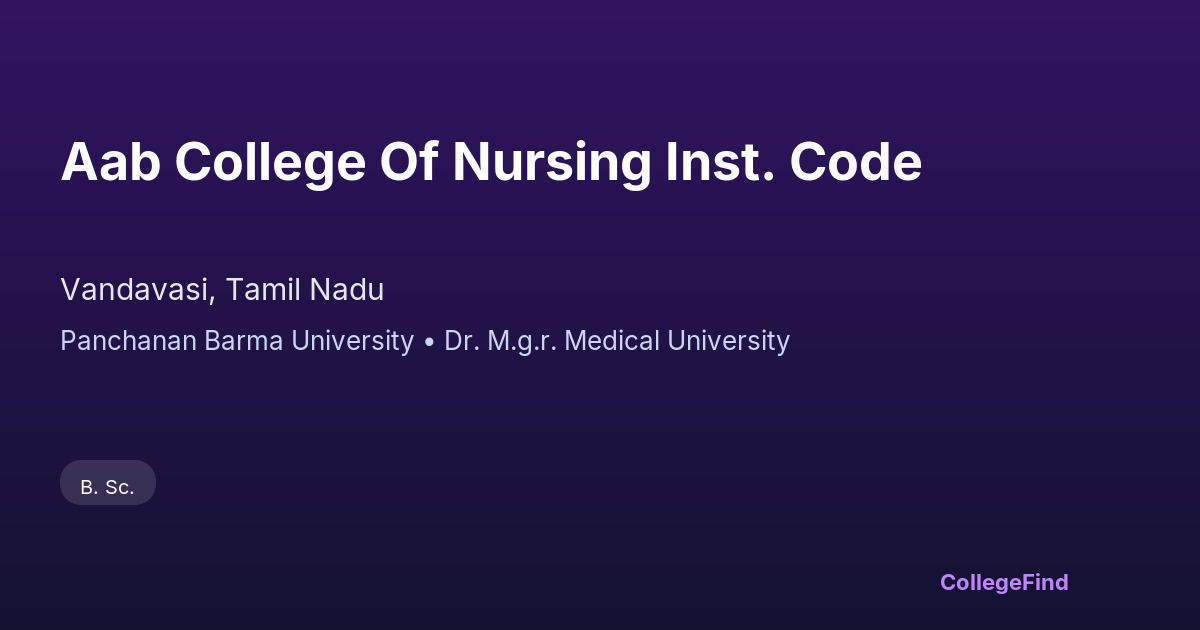Click the bullet separator between universities
Image resolution: width=1200 pixels, height=630 pixels.
[x=429, y=342]
